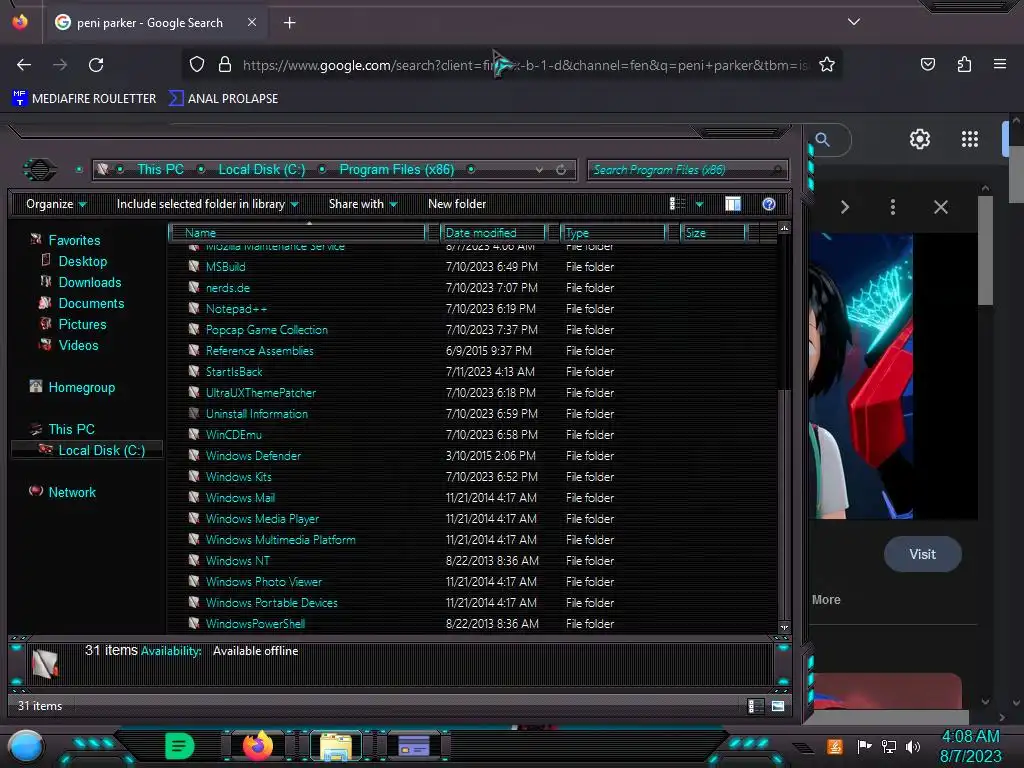Sort by Name column header

pyautogui.click(x=298, y=232)
